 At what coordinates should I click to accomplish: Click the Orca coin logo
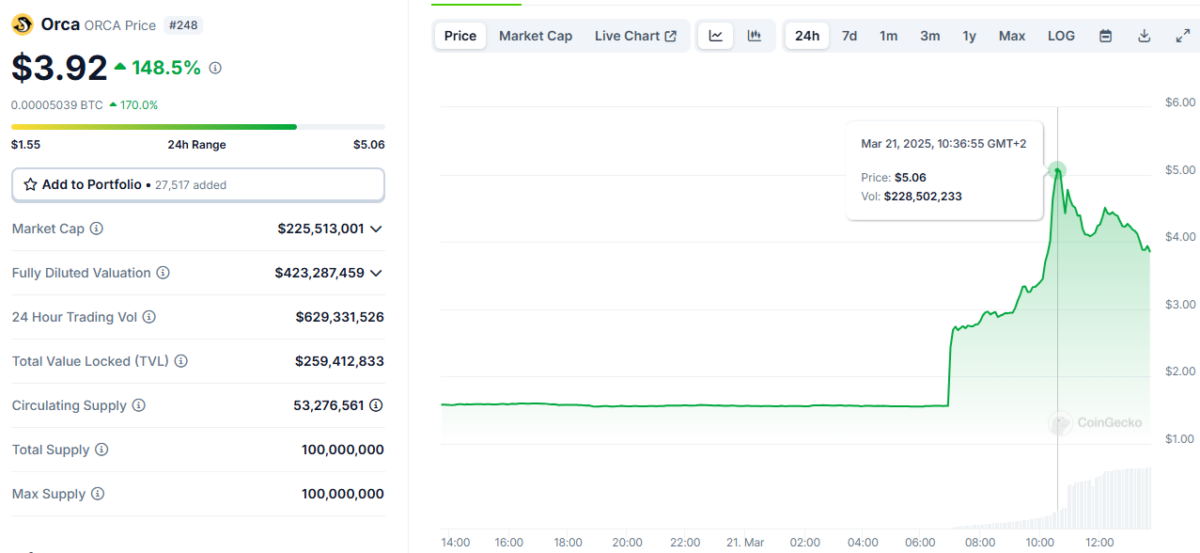(22, 24)
